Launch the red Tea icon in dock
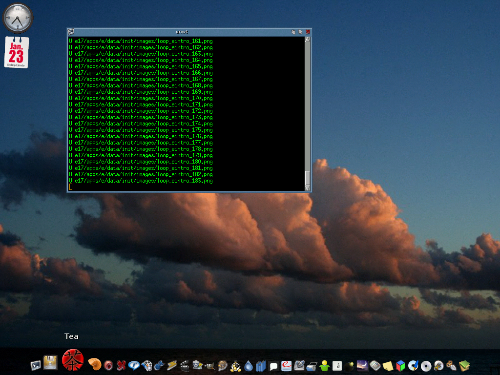 (x=72, y=360)
